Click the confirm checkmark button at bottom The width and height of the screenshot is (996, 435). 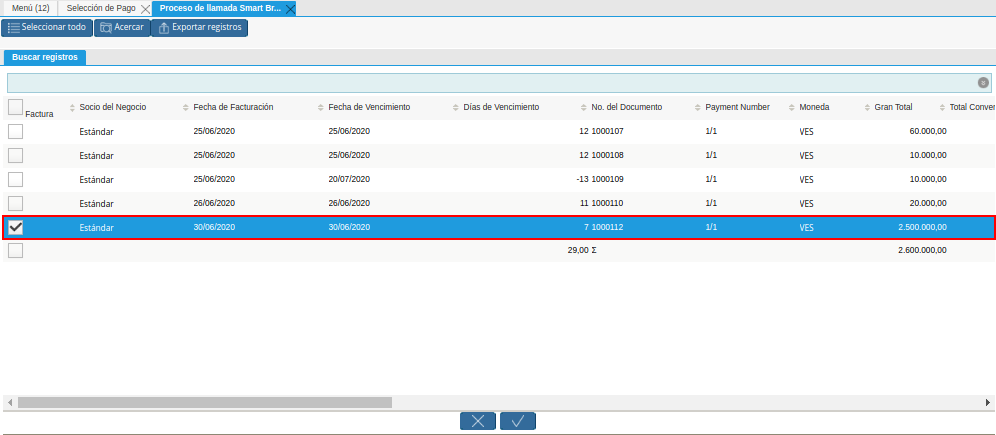click(518, 421)
